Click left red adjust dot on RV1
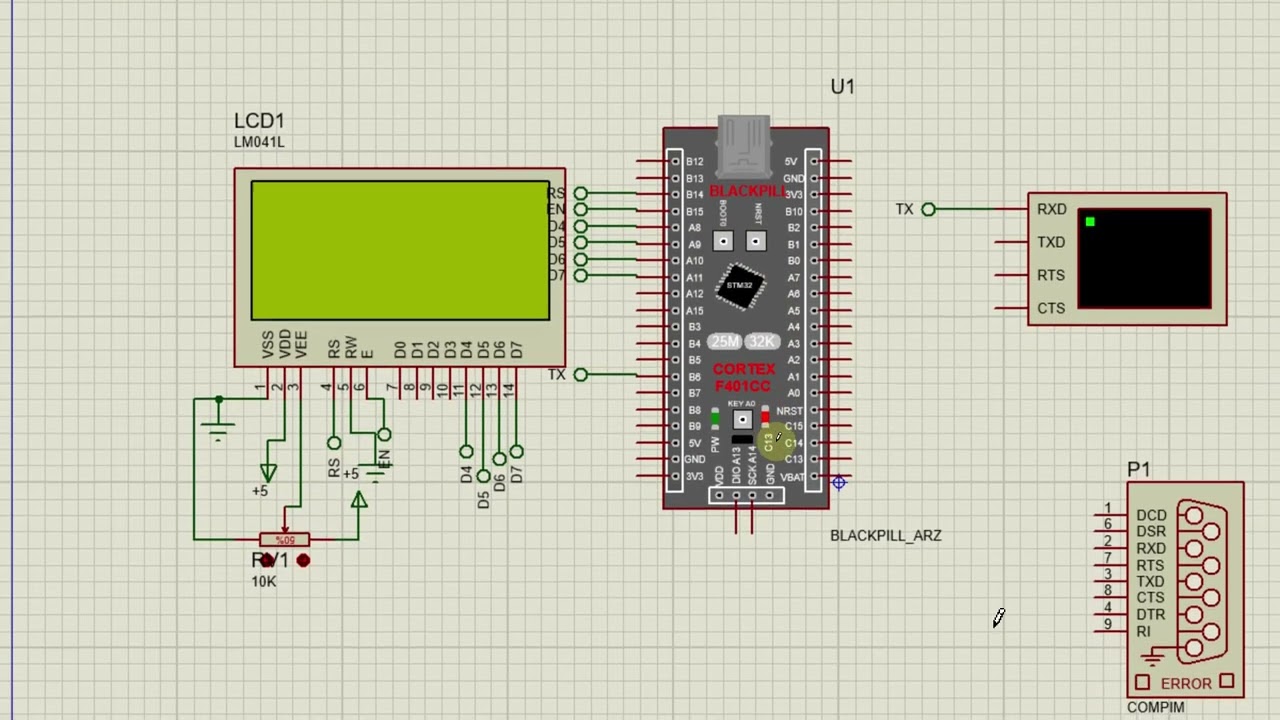This screenshot has height=720, width=1280. (266, 561)
